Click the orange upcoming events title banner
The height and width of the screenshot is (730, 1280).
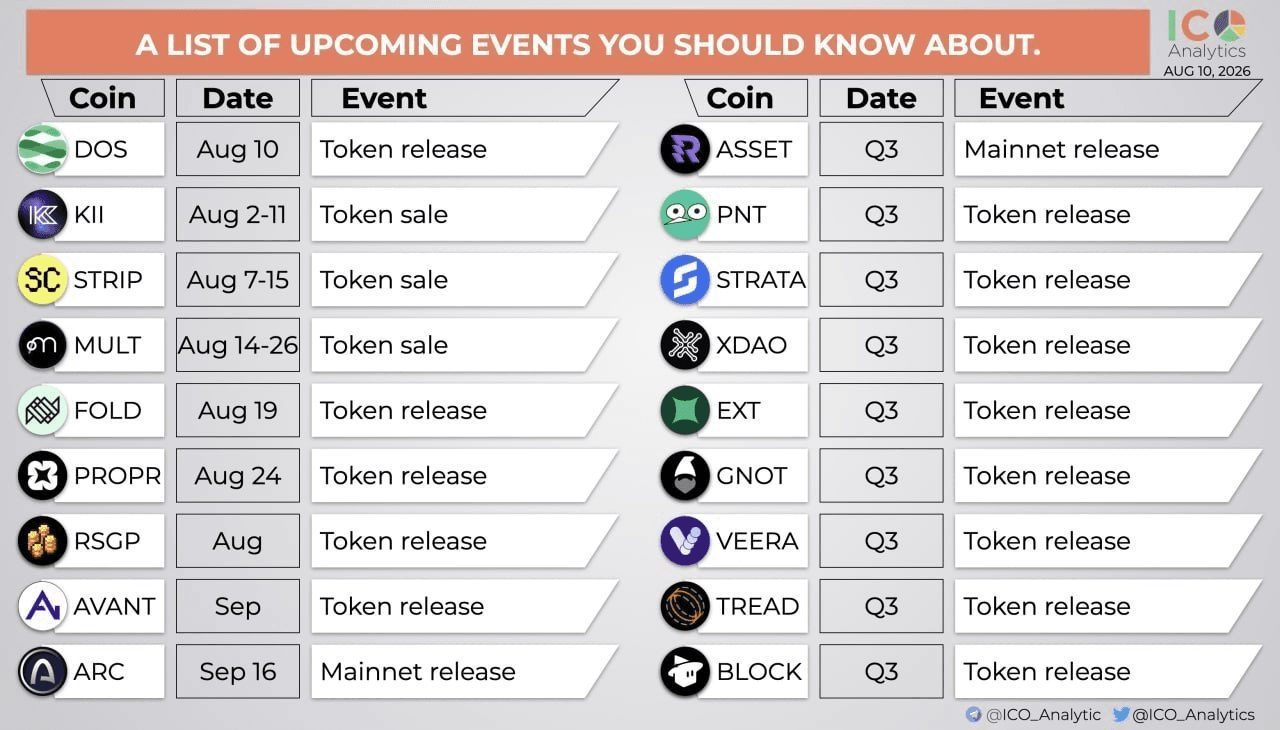tap(588, 43)
